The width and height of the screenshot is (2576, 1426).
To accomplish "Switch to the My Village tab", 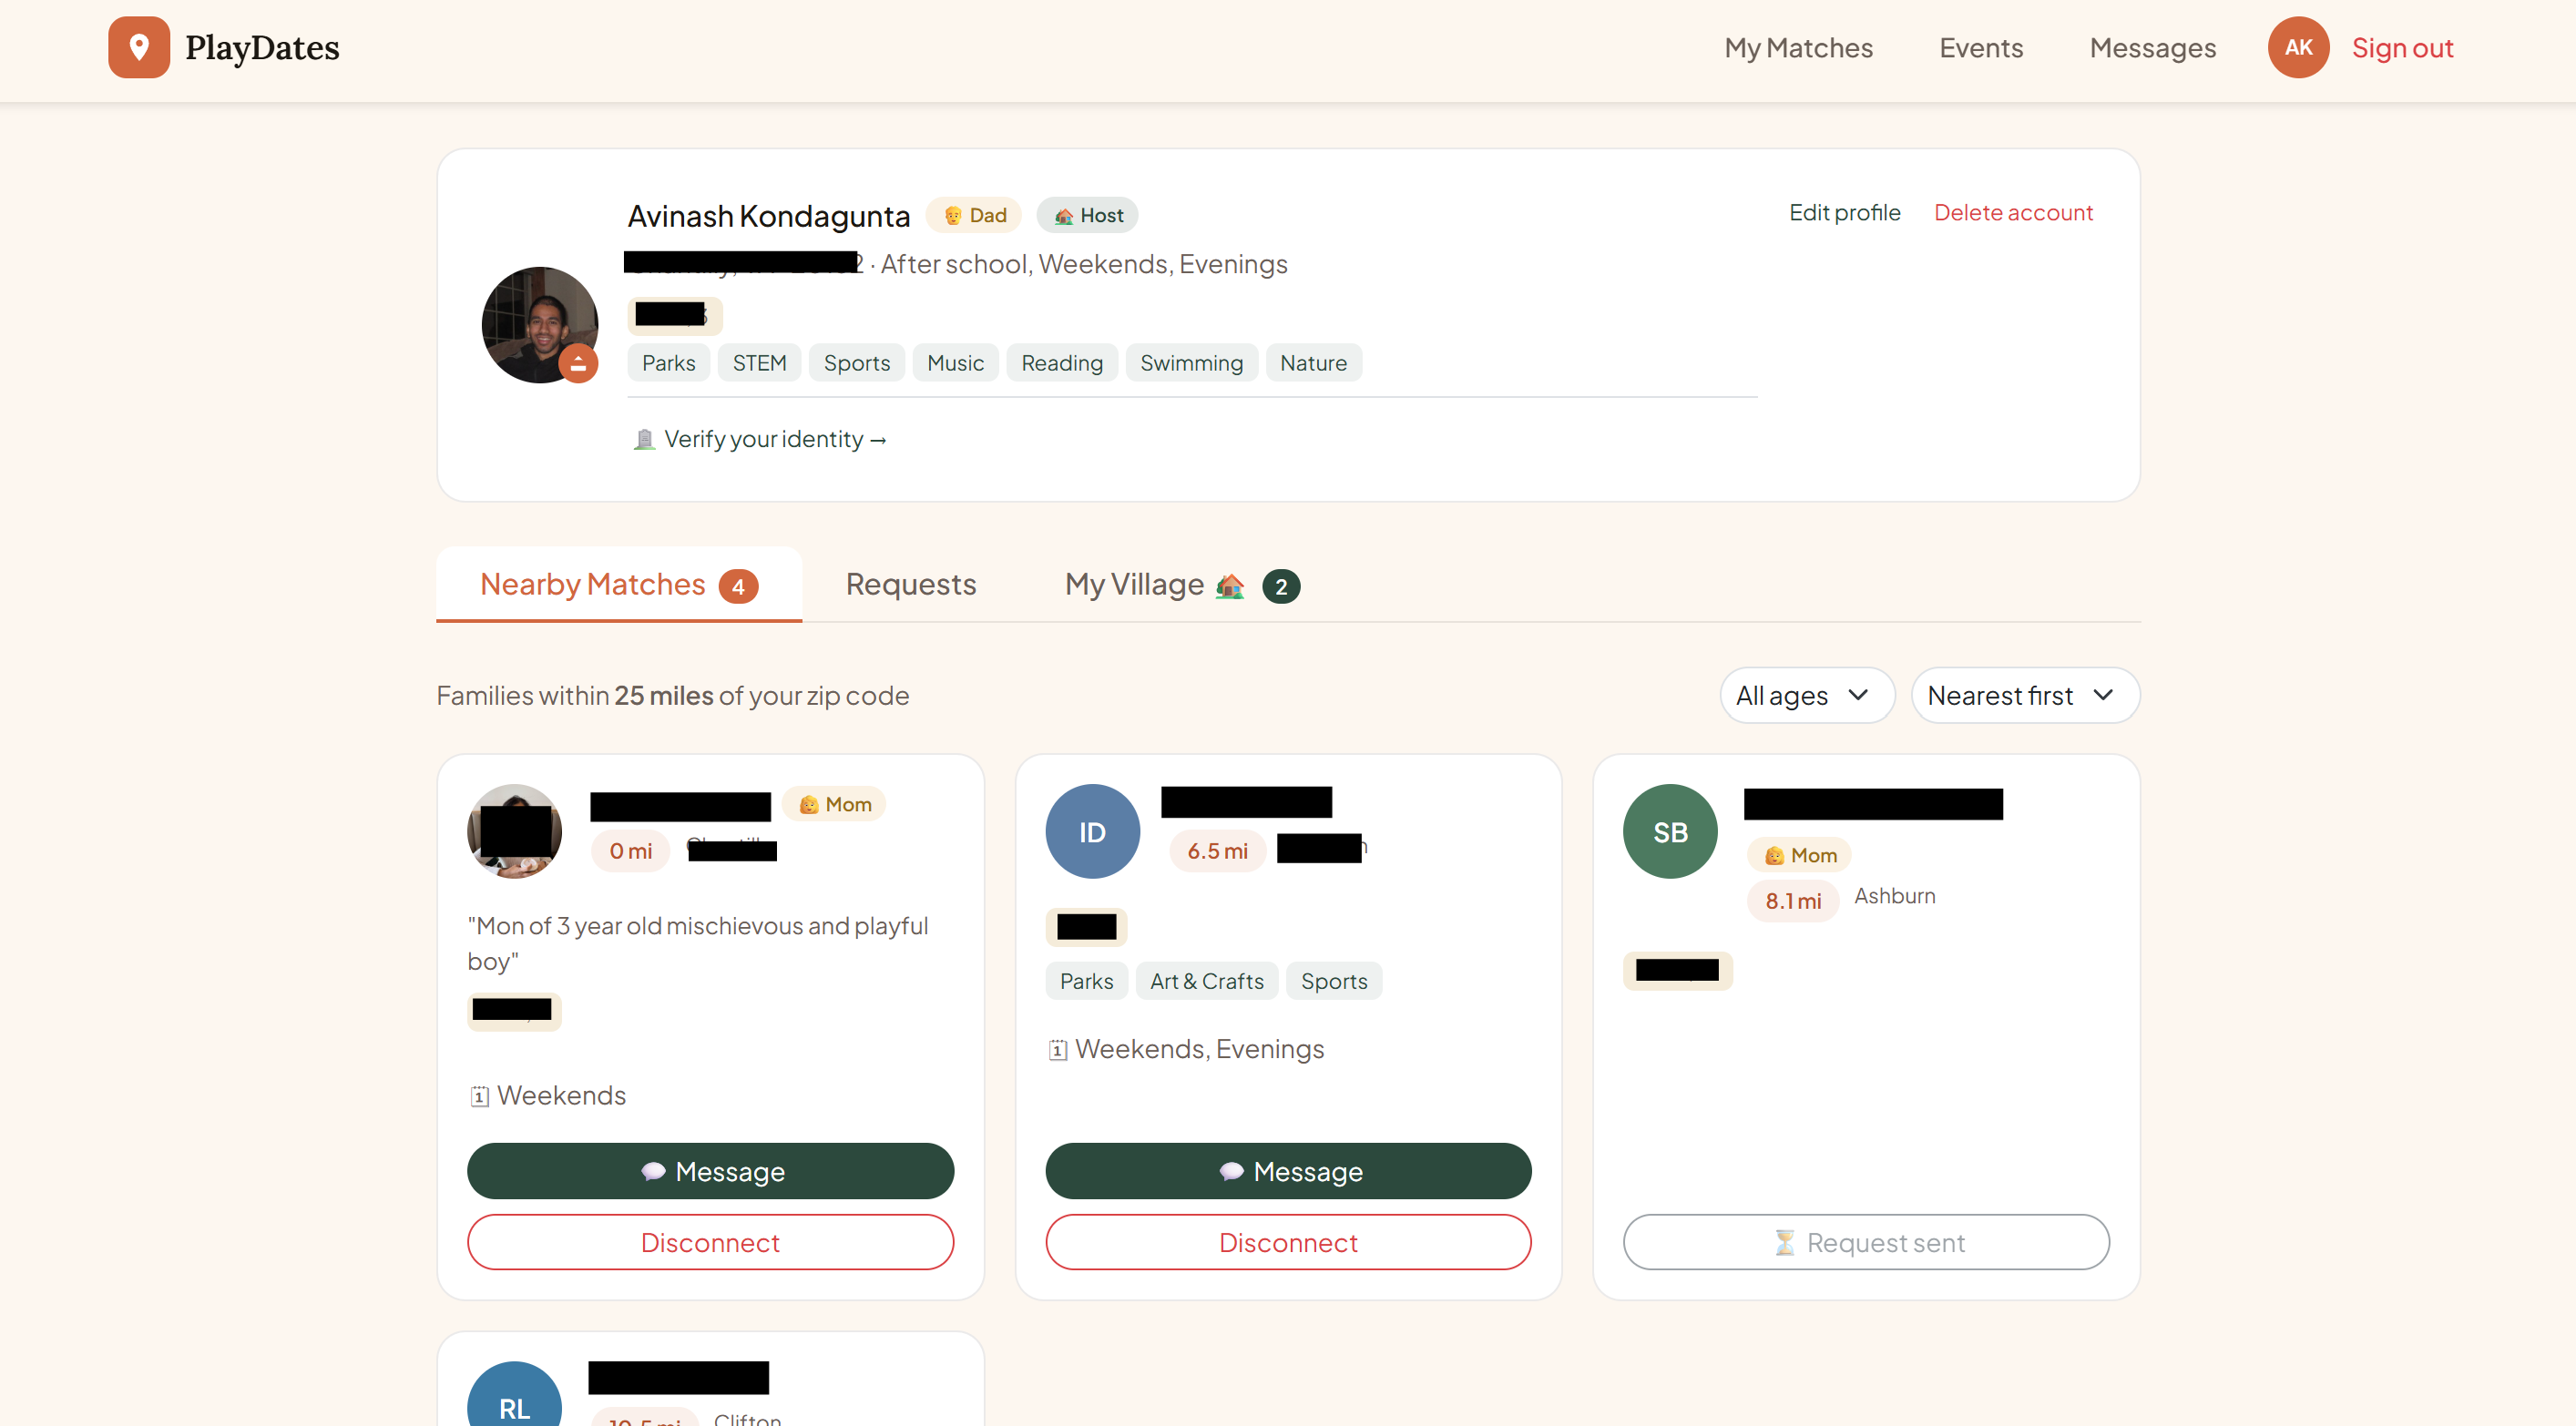I will pyautogui.click(x=1182, y=584).
